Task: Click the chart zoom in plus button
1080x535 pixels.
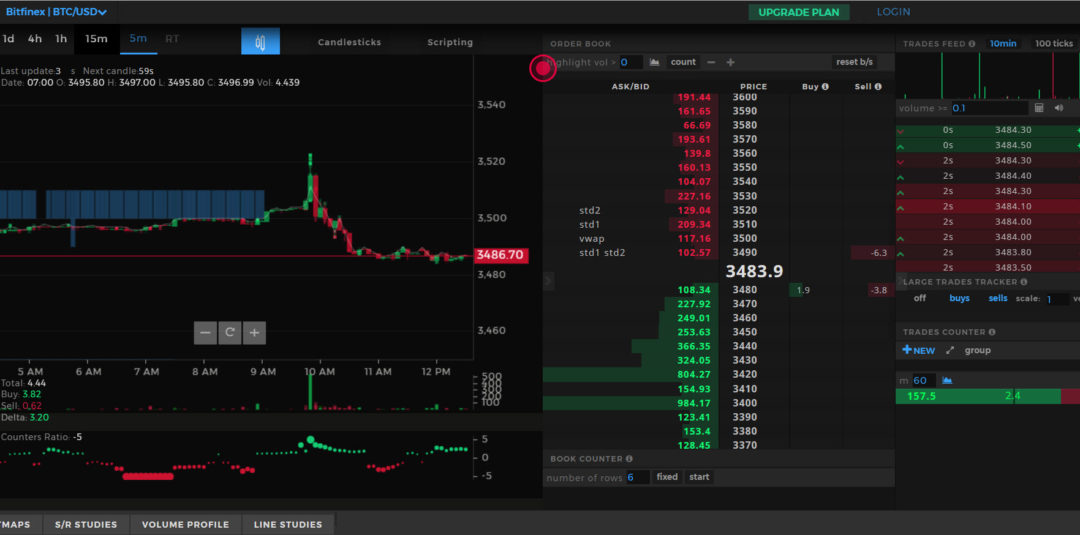Action: coord(255,333)
